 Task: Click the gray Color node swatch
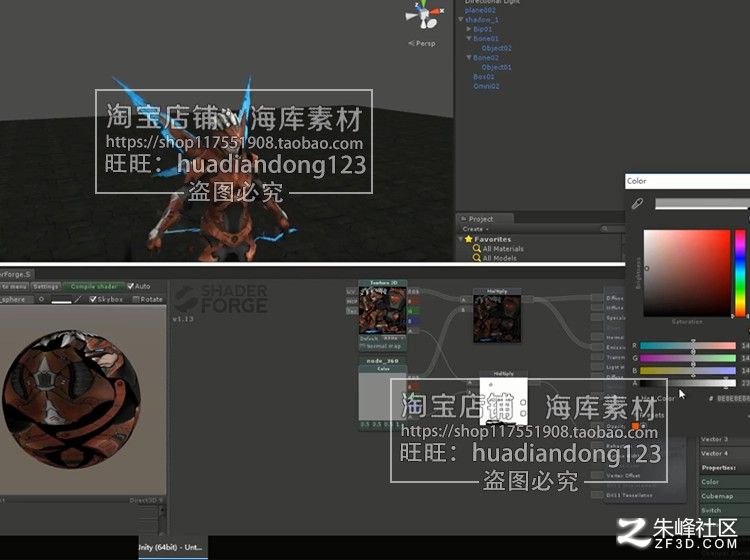coord(383,397)
